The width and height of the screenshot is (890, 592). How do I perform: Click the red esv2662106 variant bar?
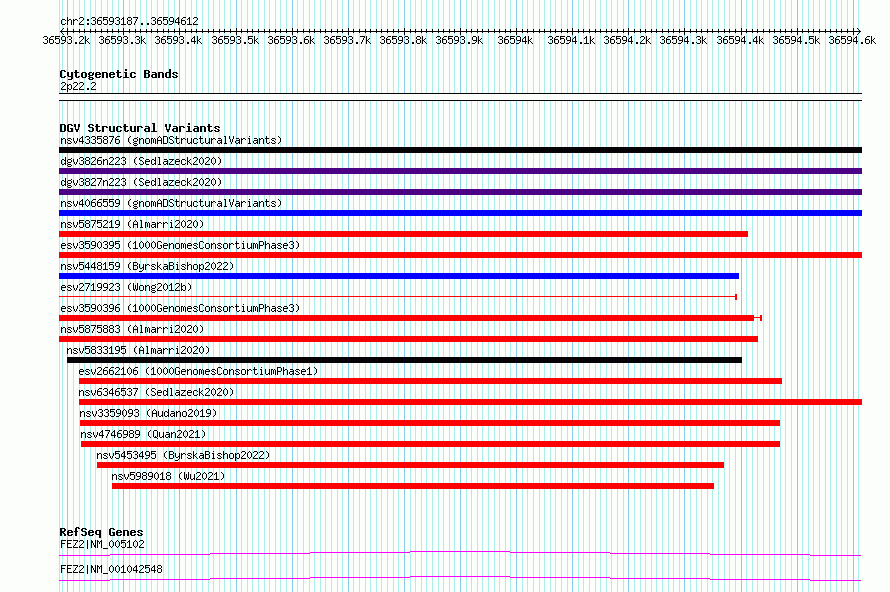430,381
